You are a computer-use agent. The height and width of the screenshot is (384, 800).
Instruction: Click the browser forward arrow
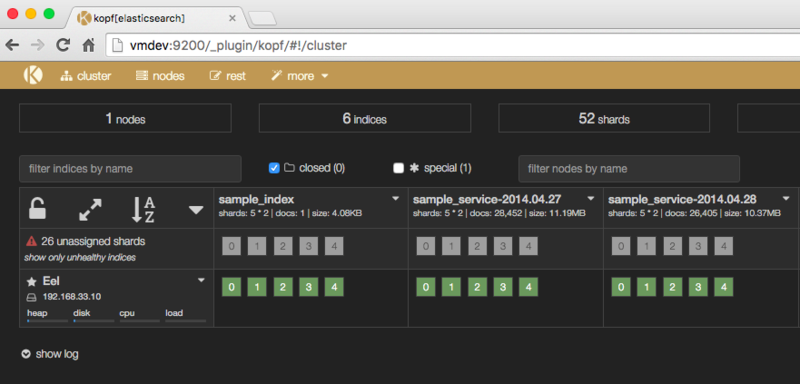coord(38,45)
